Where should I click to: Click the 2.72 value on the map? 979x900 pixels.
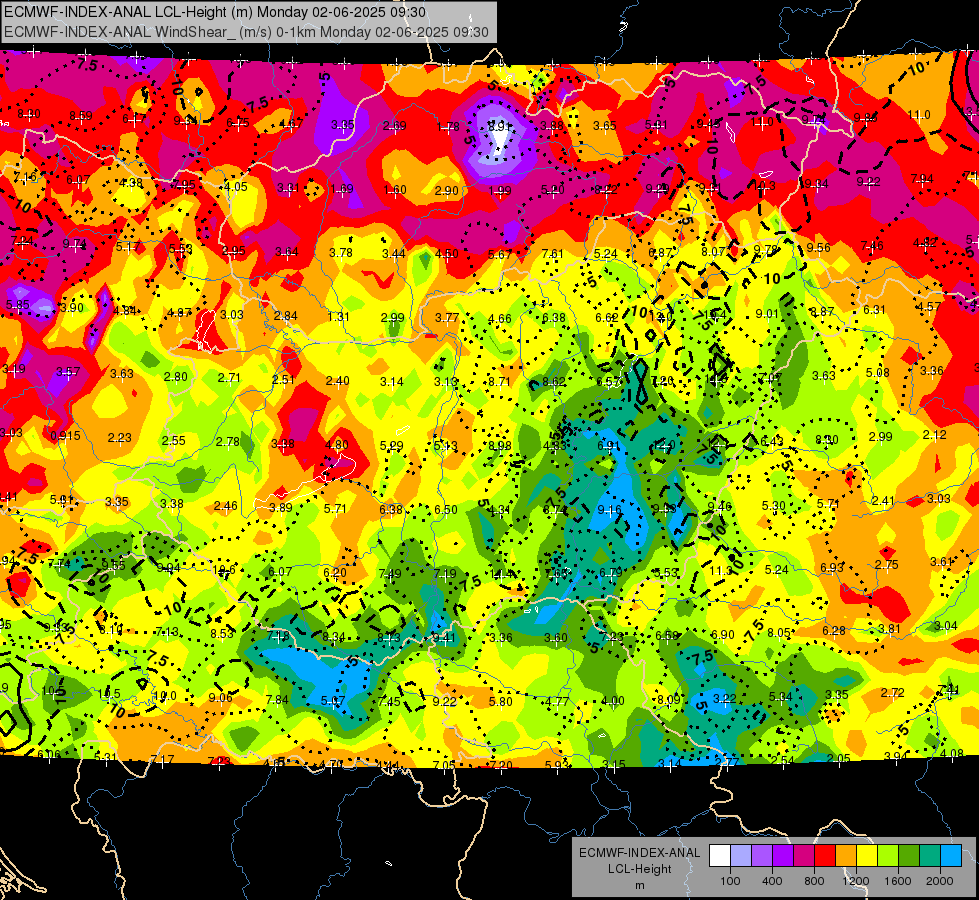pyautogui.click(x=893, y=693)
